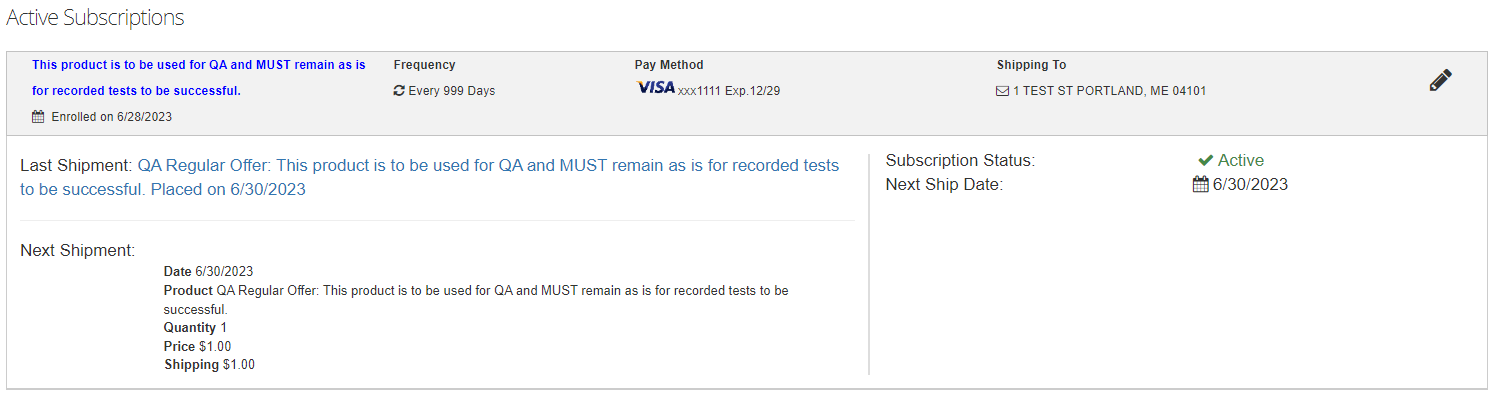This screenshot has height=396, width=1494.
Task: Click the Quantity 1 line
Action: coord(195,328)
